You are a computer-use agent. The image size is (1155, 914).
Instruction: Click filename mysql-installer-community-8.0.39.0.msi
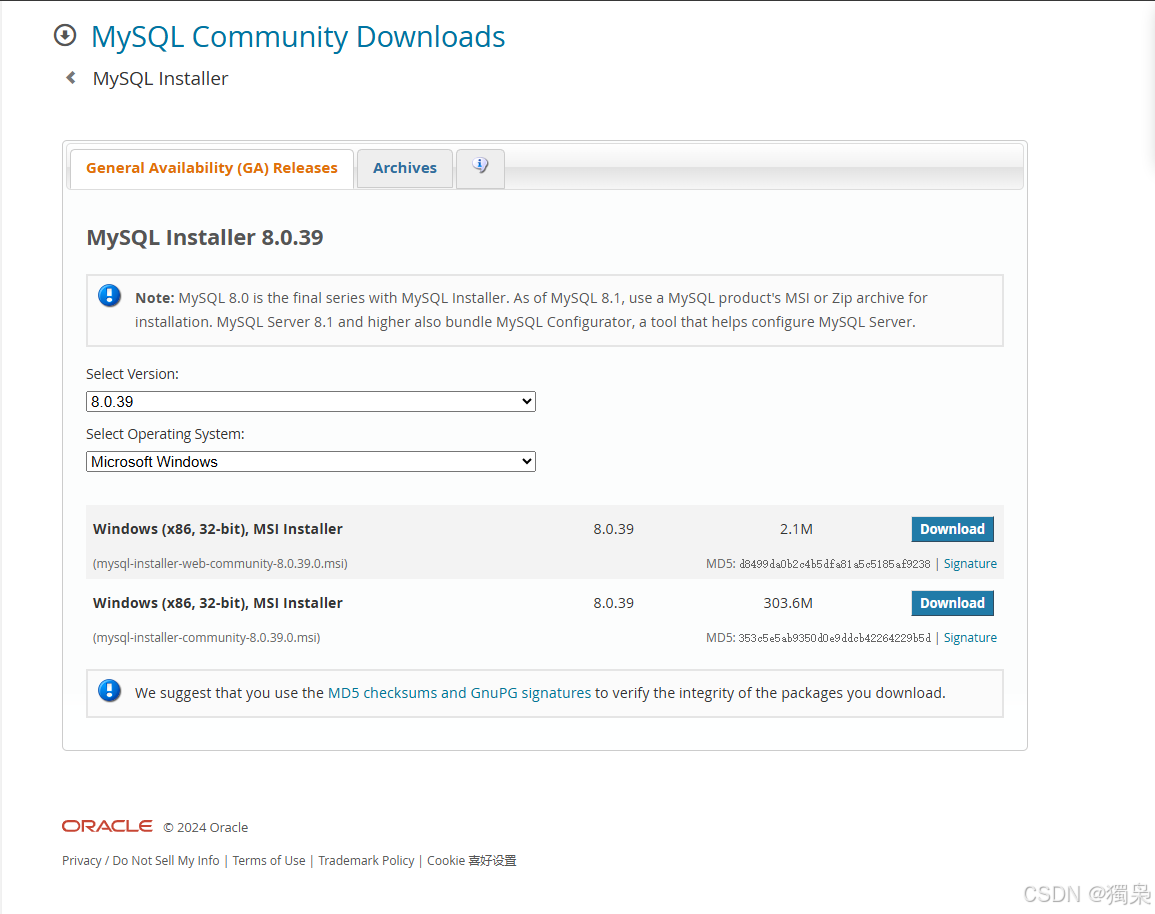pyautogui.click(x=206, y=638)
